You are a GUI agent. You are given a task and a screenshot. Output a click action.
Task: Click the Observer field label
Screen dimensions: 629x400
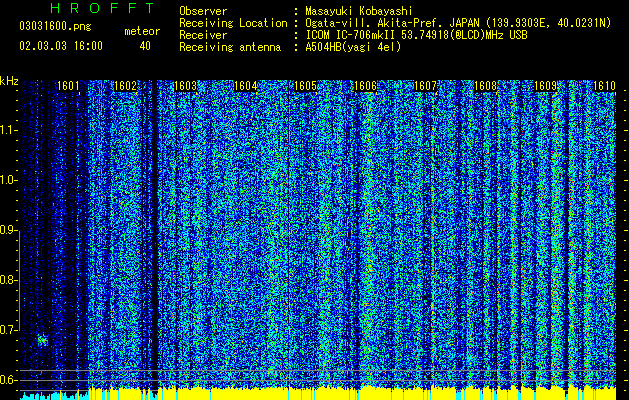click(x=203, y=11)
